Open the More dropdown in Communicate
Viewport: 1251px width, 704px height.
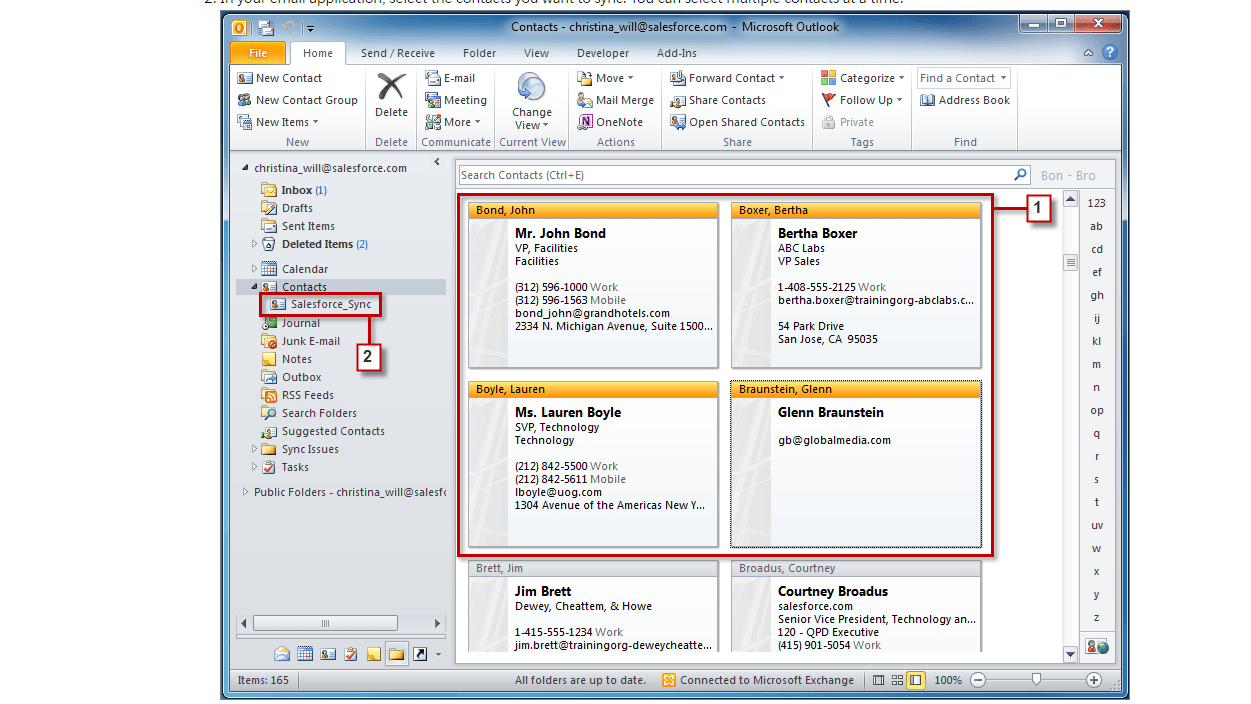453,122
